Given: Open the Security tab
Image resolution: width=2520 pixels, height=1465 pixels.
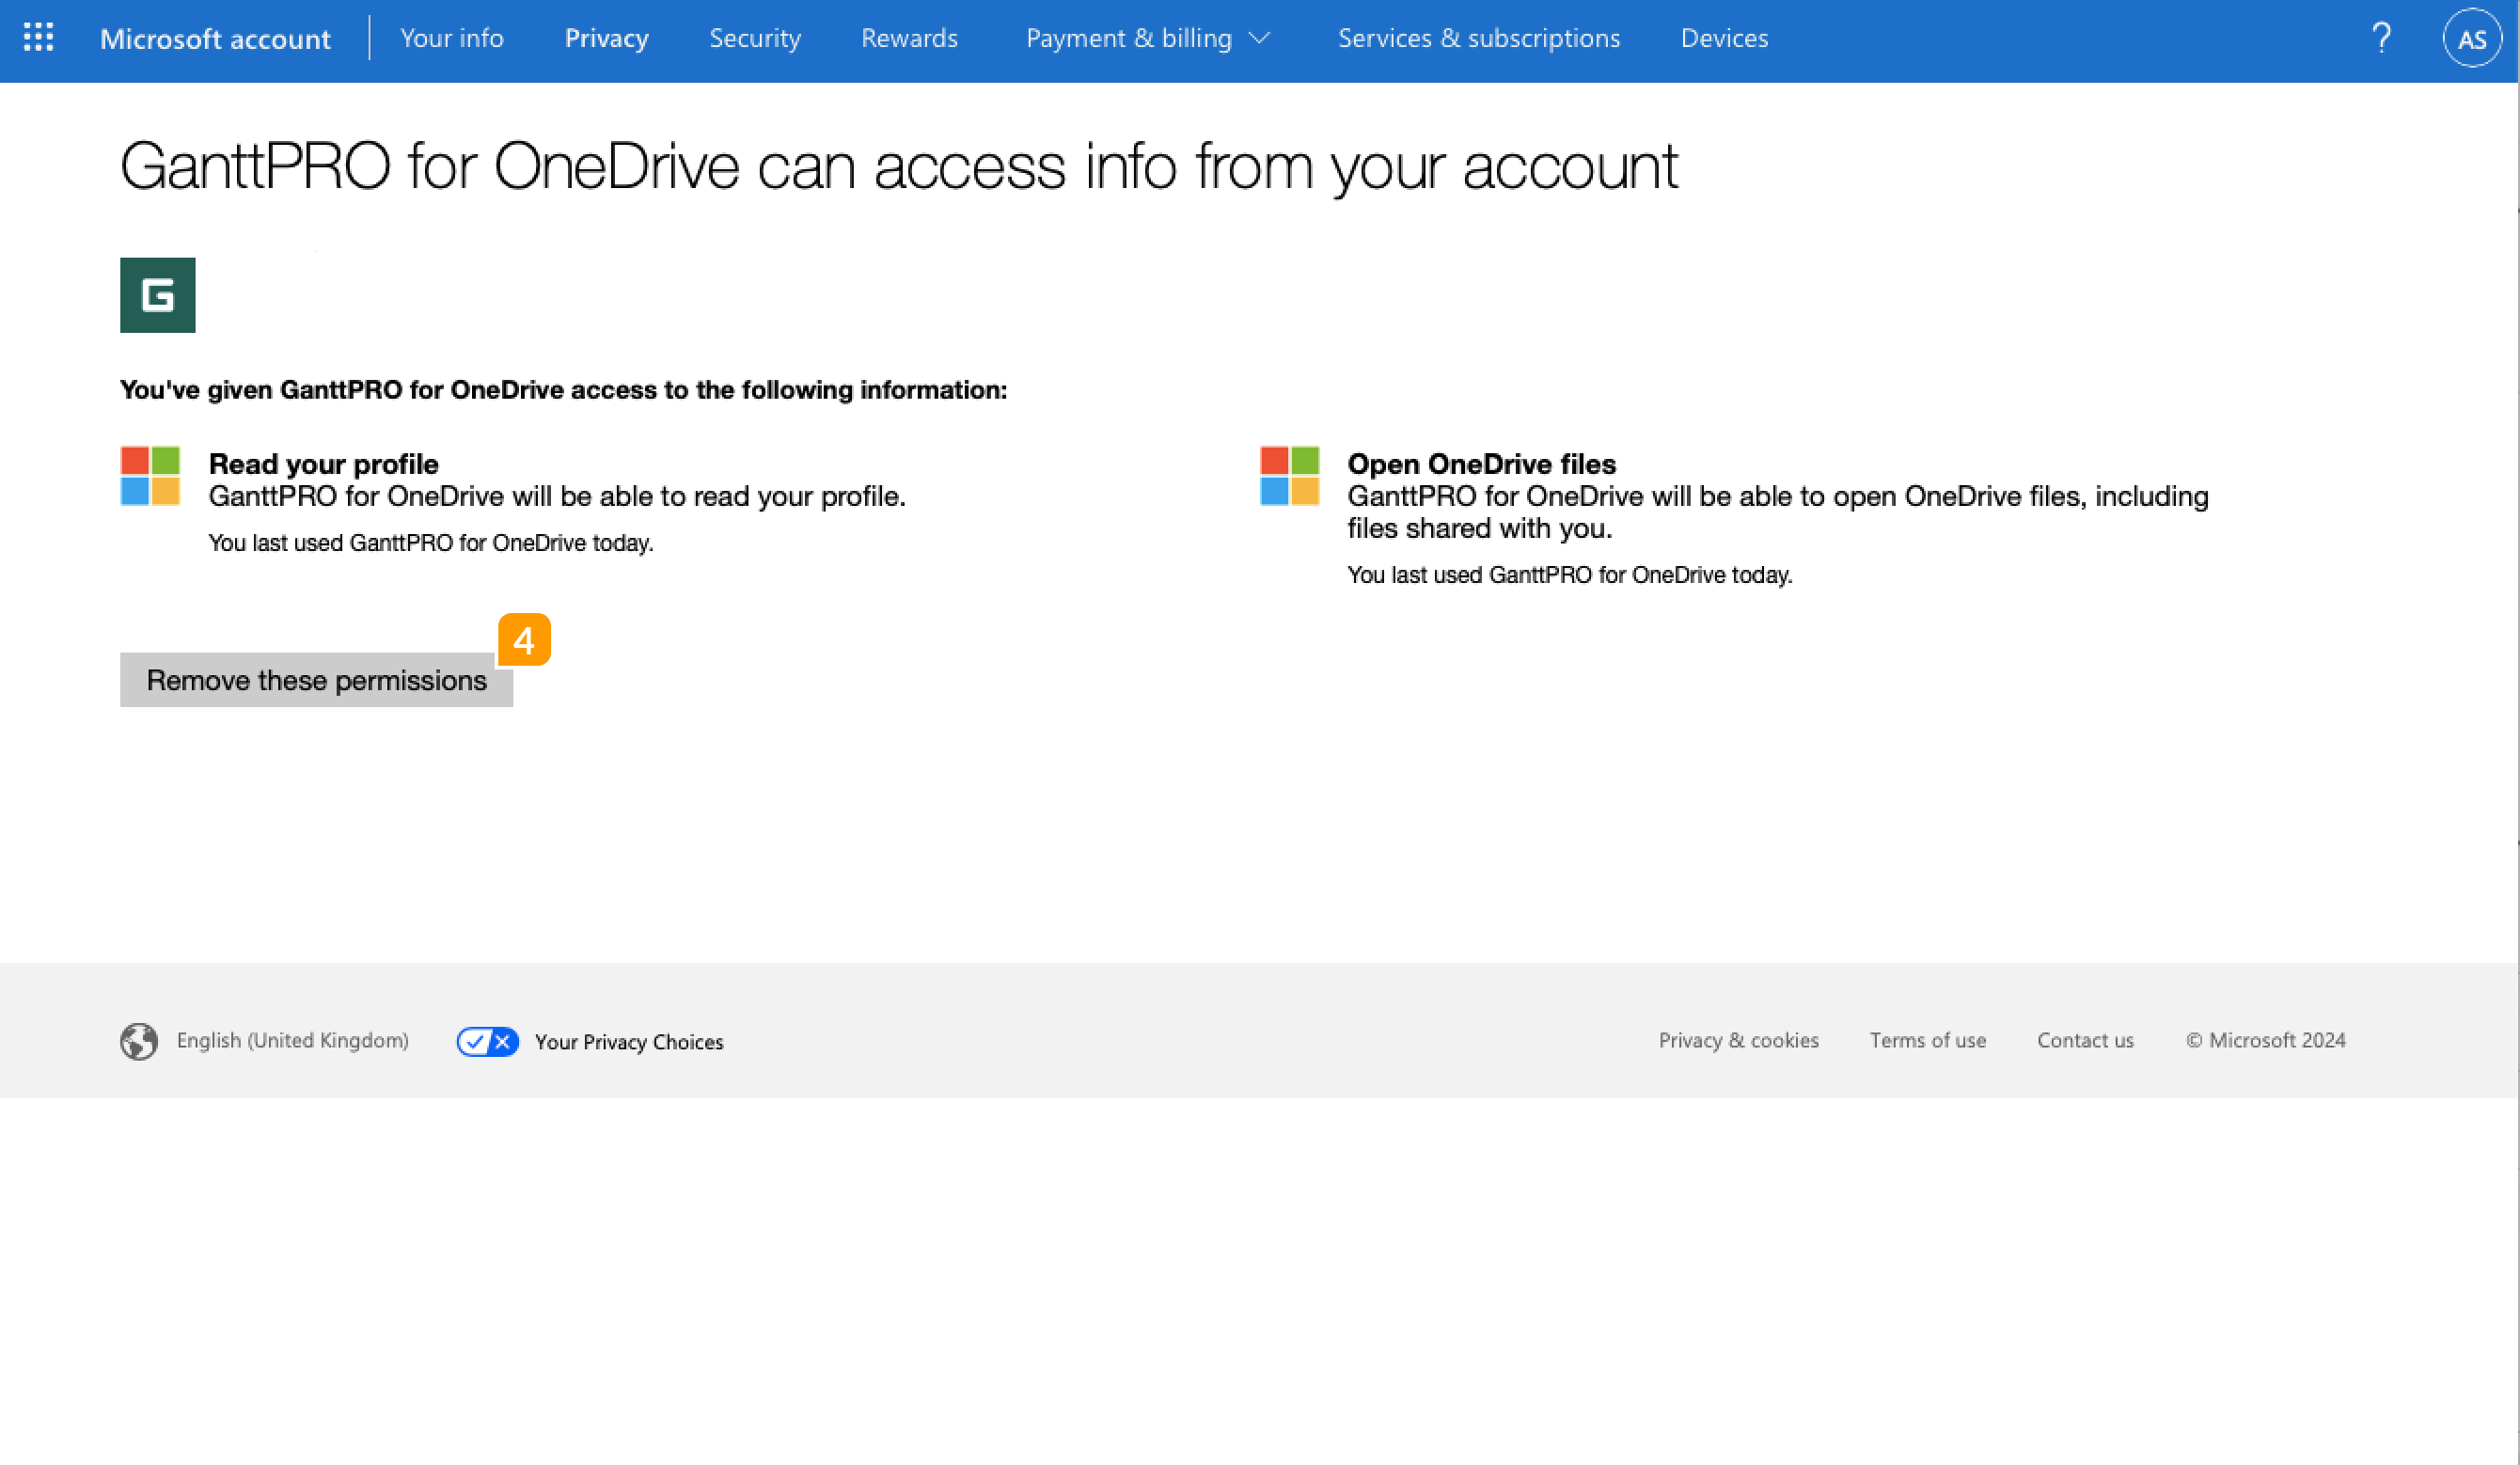Looking at the screenshot, I should coord(755,38).
